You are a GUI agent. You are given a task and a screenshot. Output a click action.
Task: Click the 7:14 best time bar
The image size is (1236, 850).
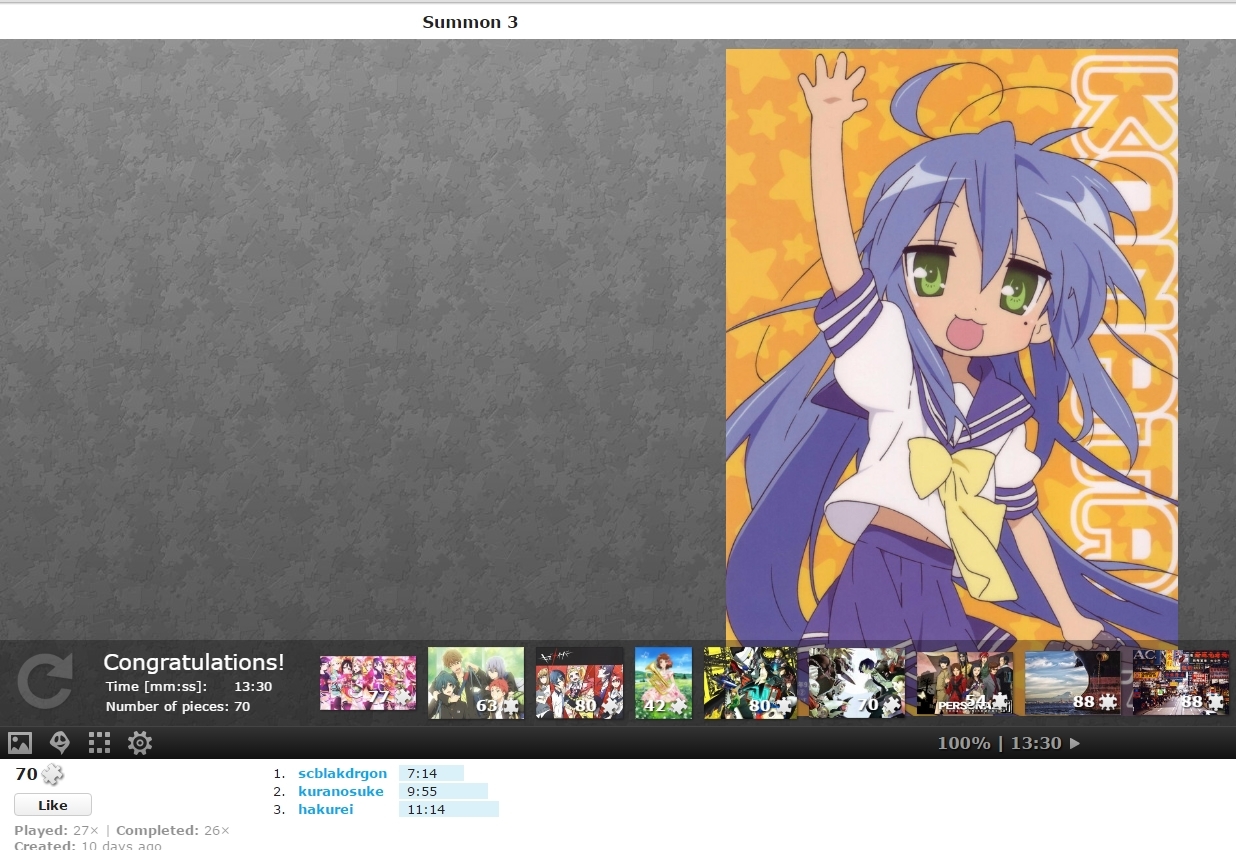point(431,773)
